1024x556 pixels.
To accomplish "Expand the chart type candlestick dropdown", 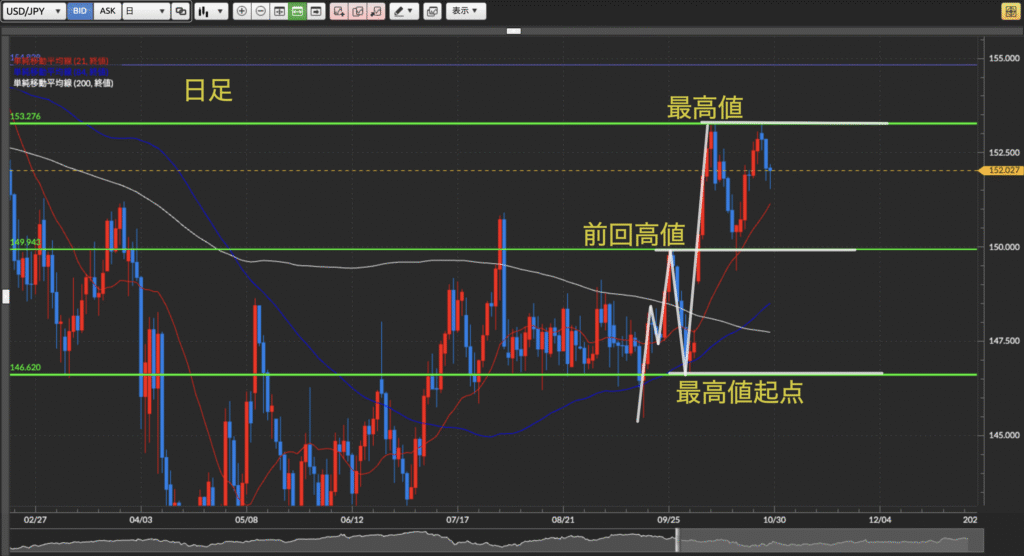I will pyautogui.click(x=208, y=11).
